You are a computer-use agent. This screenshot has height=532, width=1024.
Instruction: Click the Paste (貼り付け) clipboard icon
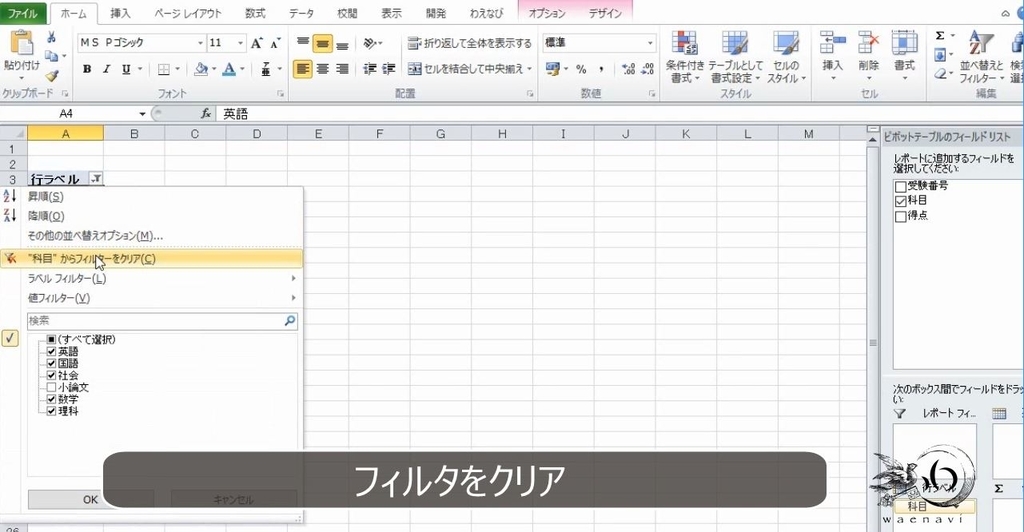(x=21, y=43)
